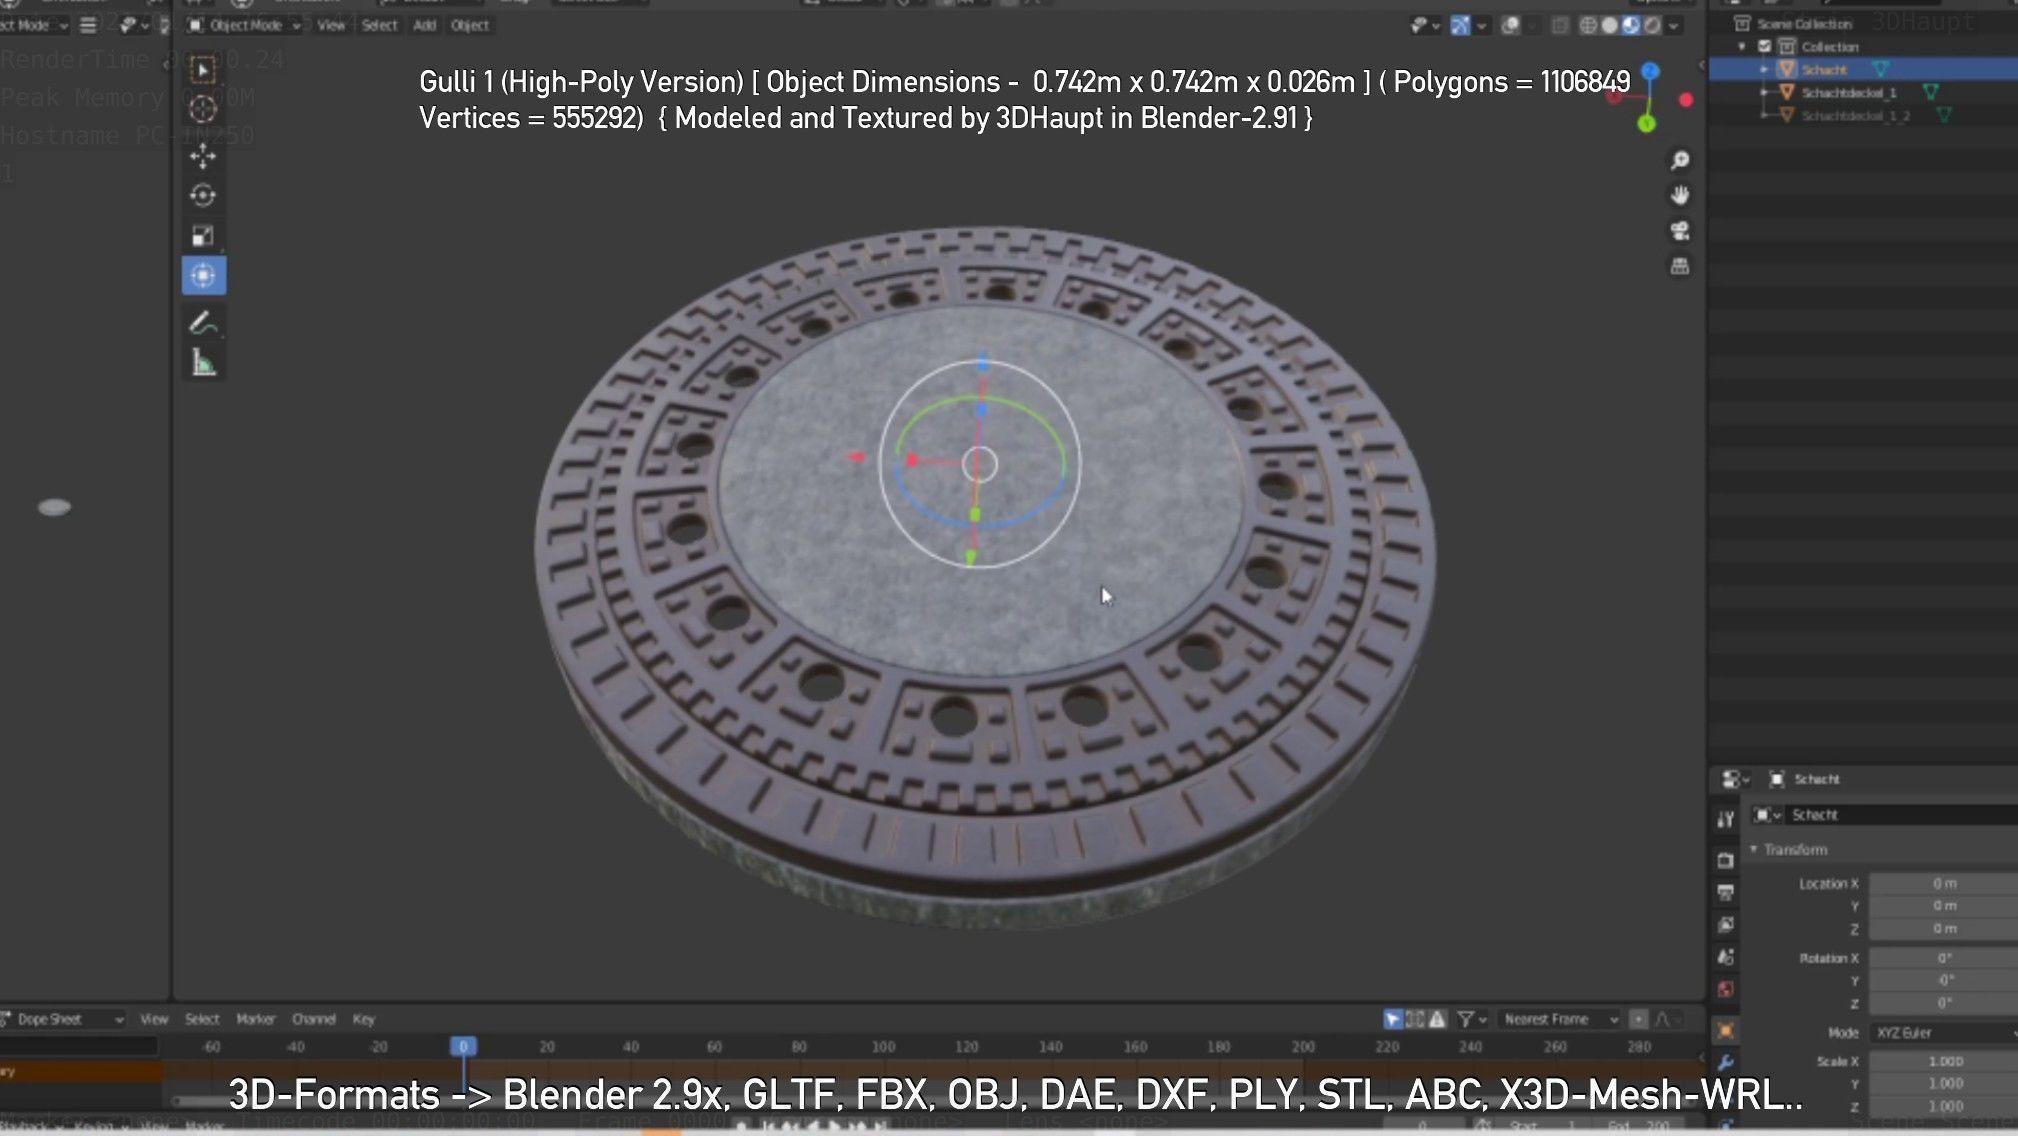Image resolution: width=2018 pixels, height=1136 pixels.
Task: Click the blue Z axis gizmo ball
Action: (1650, 71)
